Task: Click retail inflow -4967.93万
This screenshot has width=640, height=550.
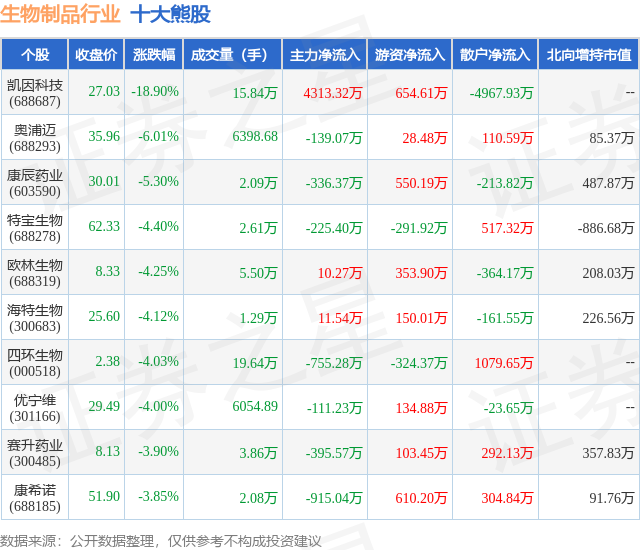Action: [501, 93]
